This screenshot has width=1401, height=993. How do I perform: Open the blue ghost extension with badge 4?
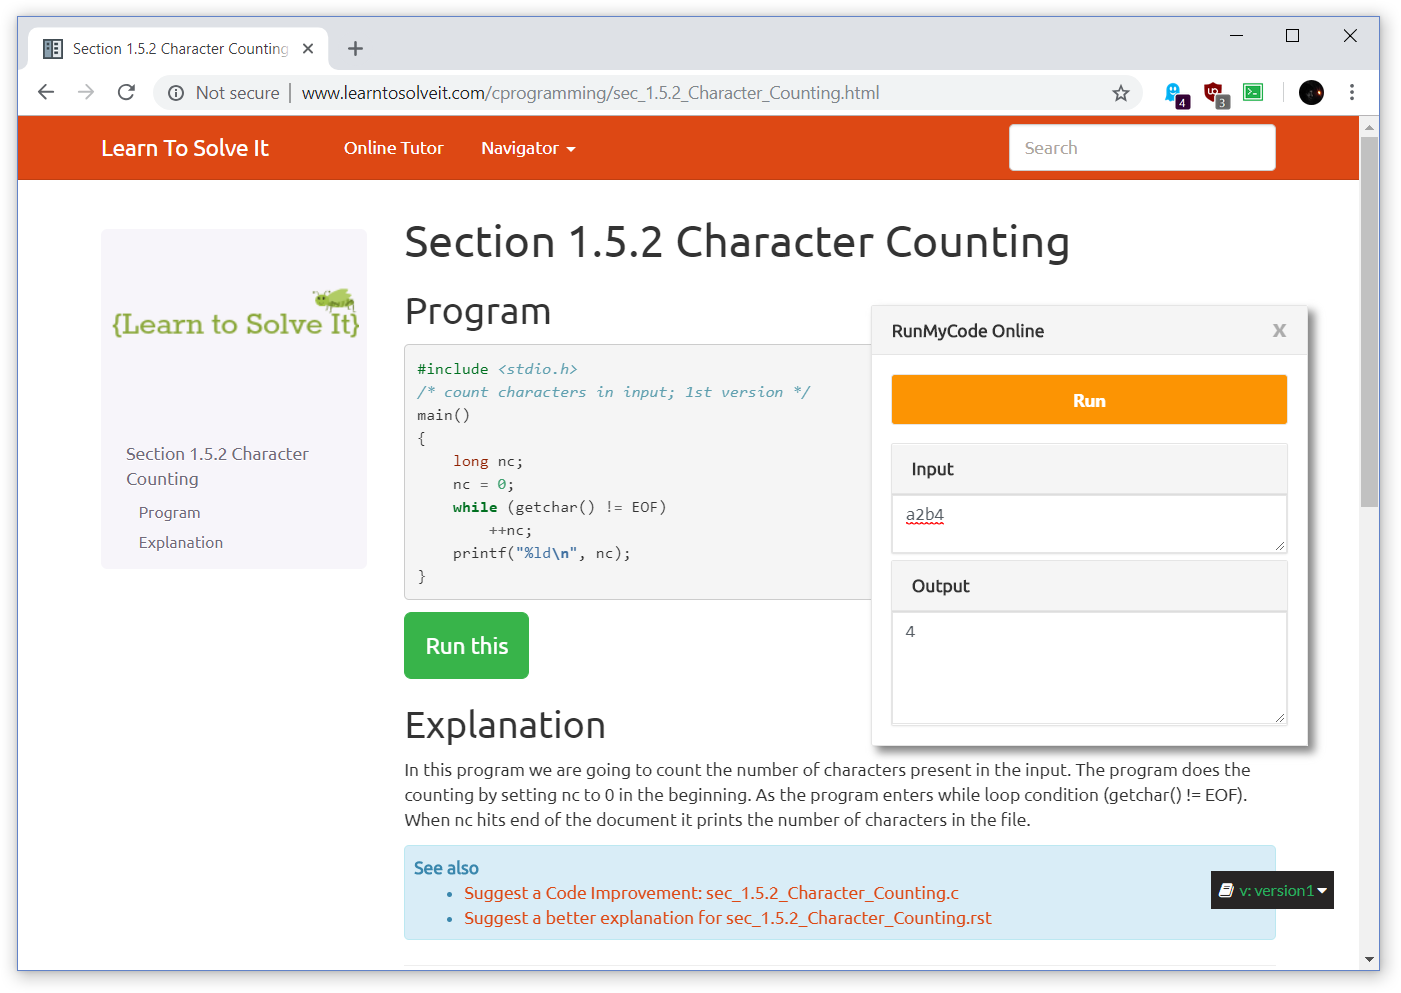pyautogui.click(x=1175, y=94)
